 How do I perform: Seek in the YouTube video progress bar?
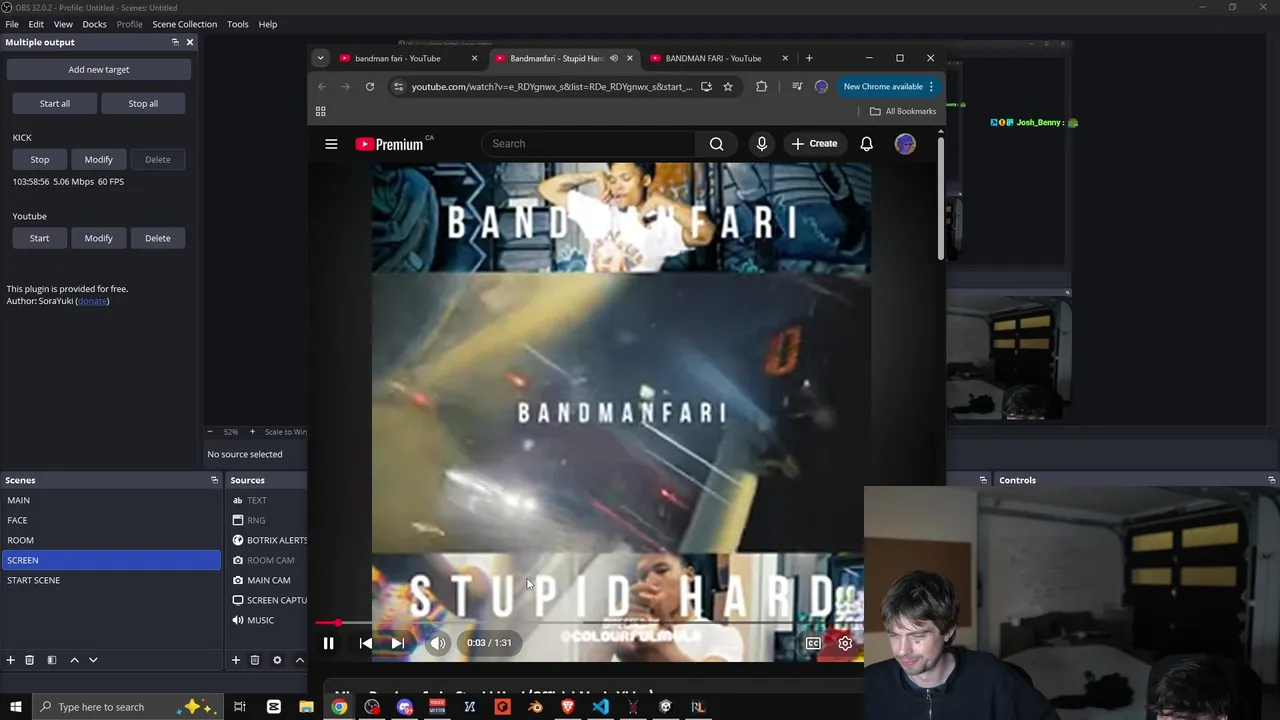pos(590,623)
